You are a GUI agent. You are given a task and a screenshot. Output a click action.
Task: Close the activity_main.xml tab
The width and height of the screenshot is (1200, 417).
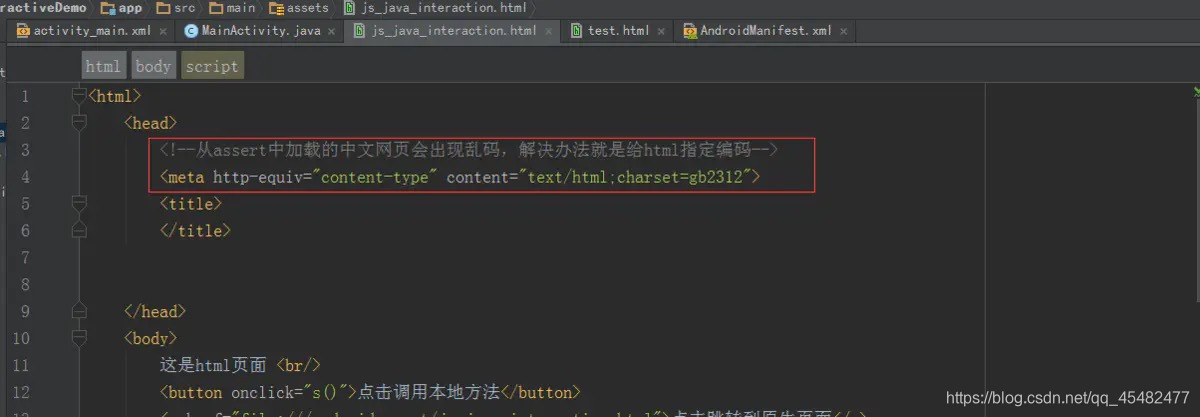click(162, 31)
